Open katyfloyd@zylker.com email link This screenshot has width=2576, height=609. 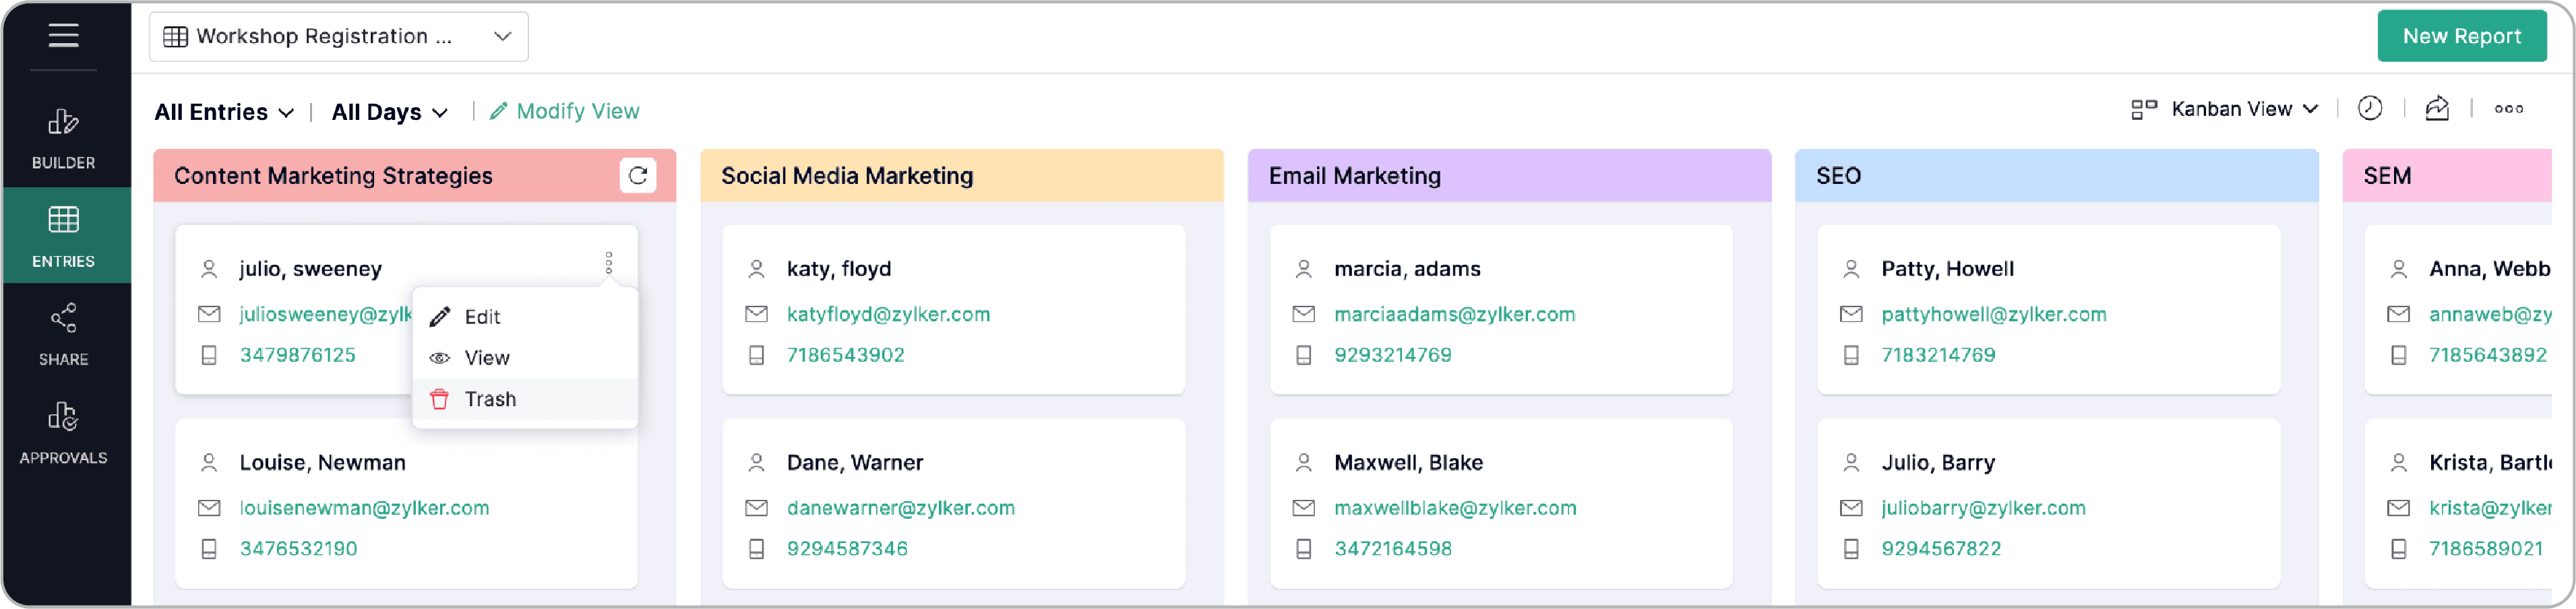coord(888,314)
